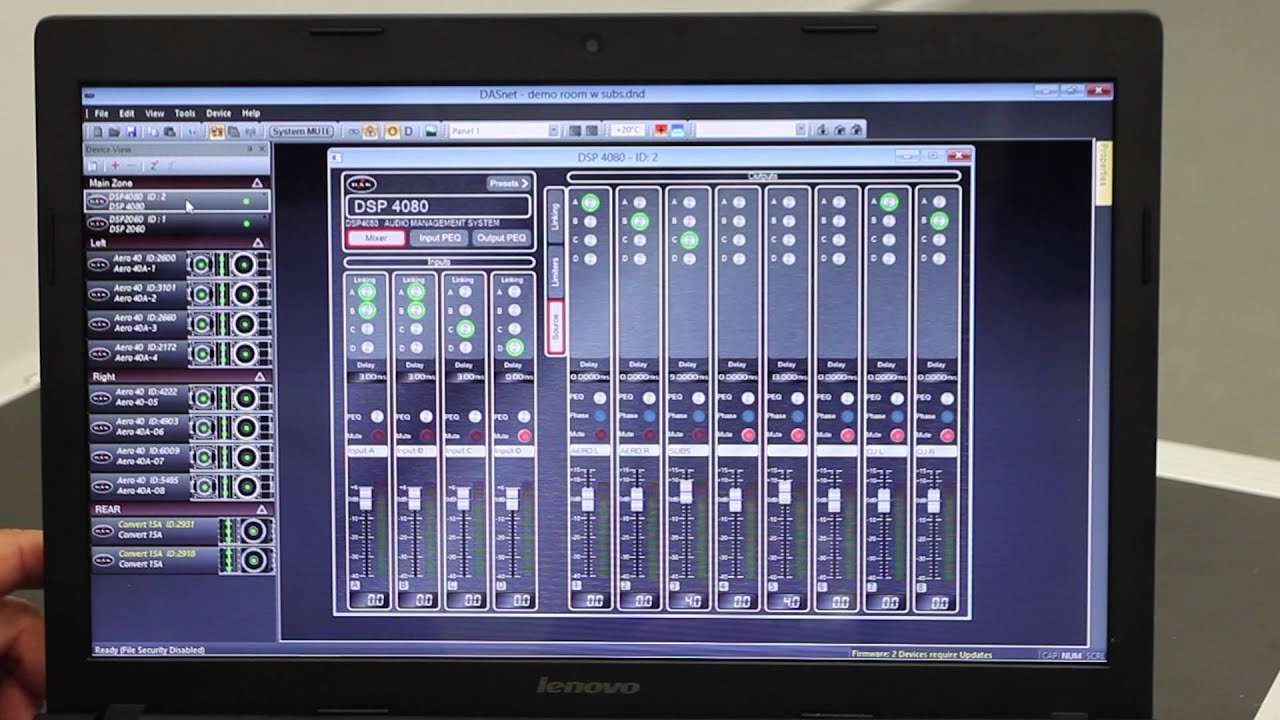Screen dimensions: 1280x720
Task: Collapse the Left group
Action: pos(258,243)
